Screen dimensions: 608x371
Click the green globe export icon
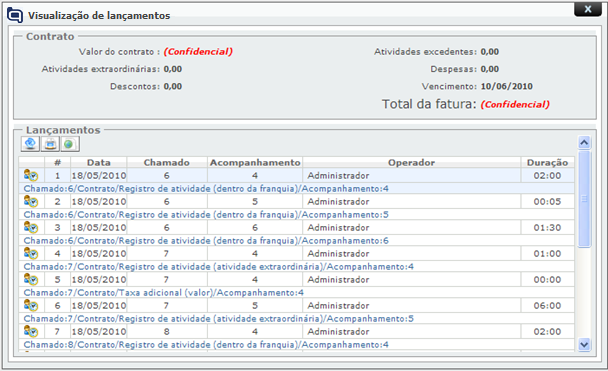pyautogui.click(x=70, y=144)
